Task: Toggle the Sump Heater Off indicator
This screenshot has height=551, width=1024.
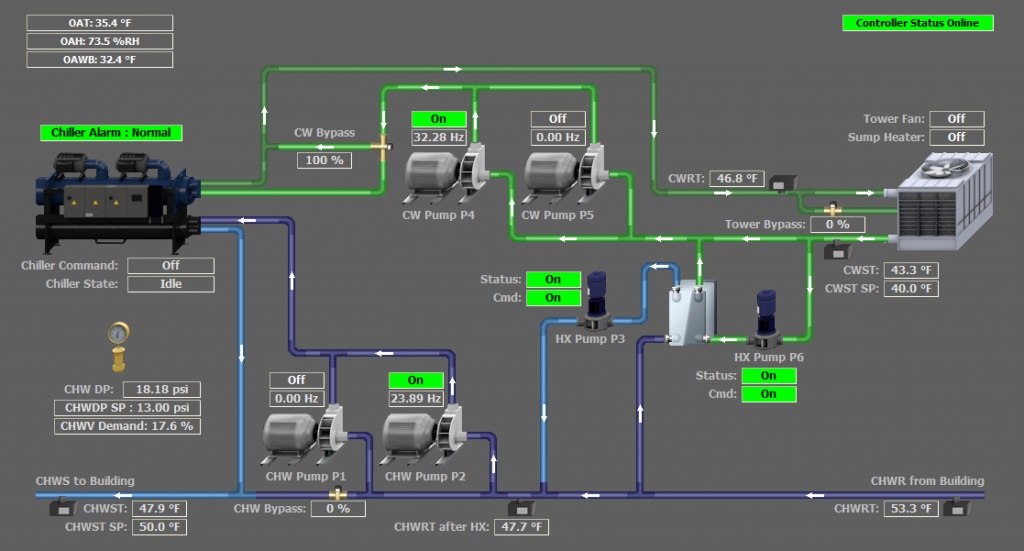Action: click(x=956, y=137)
